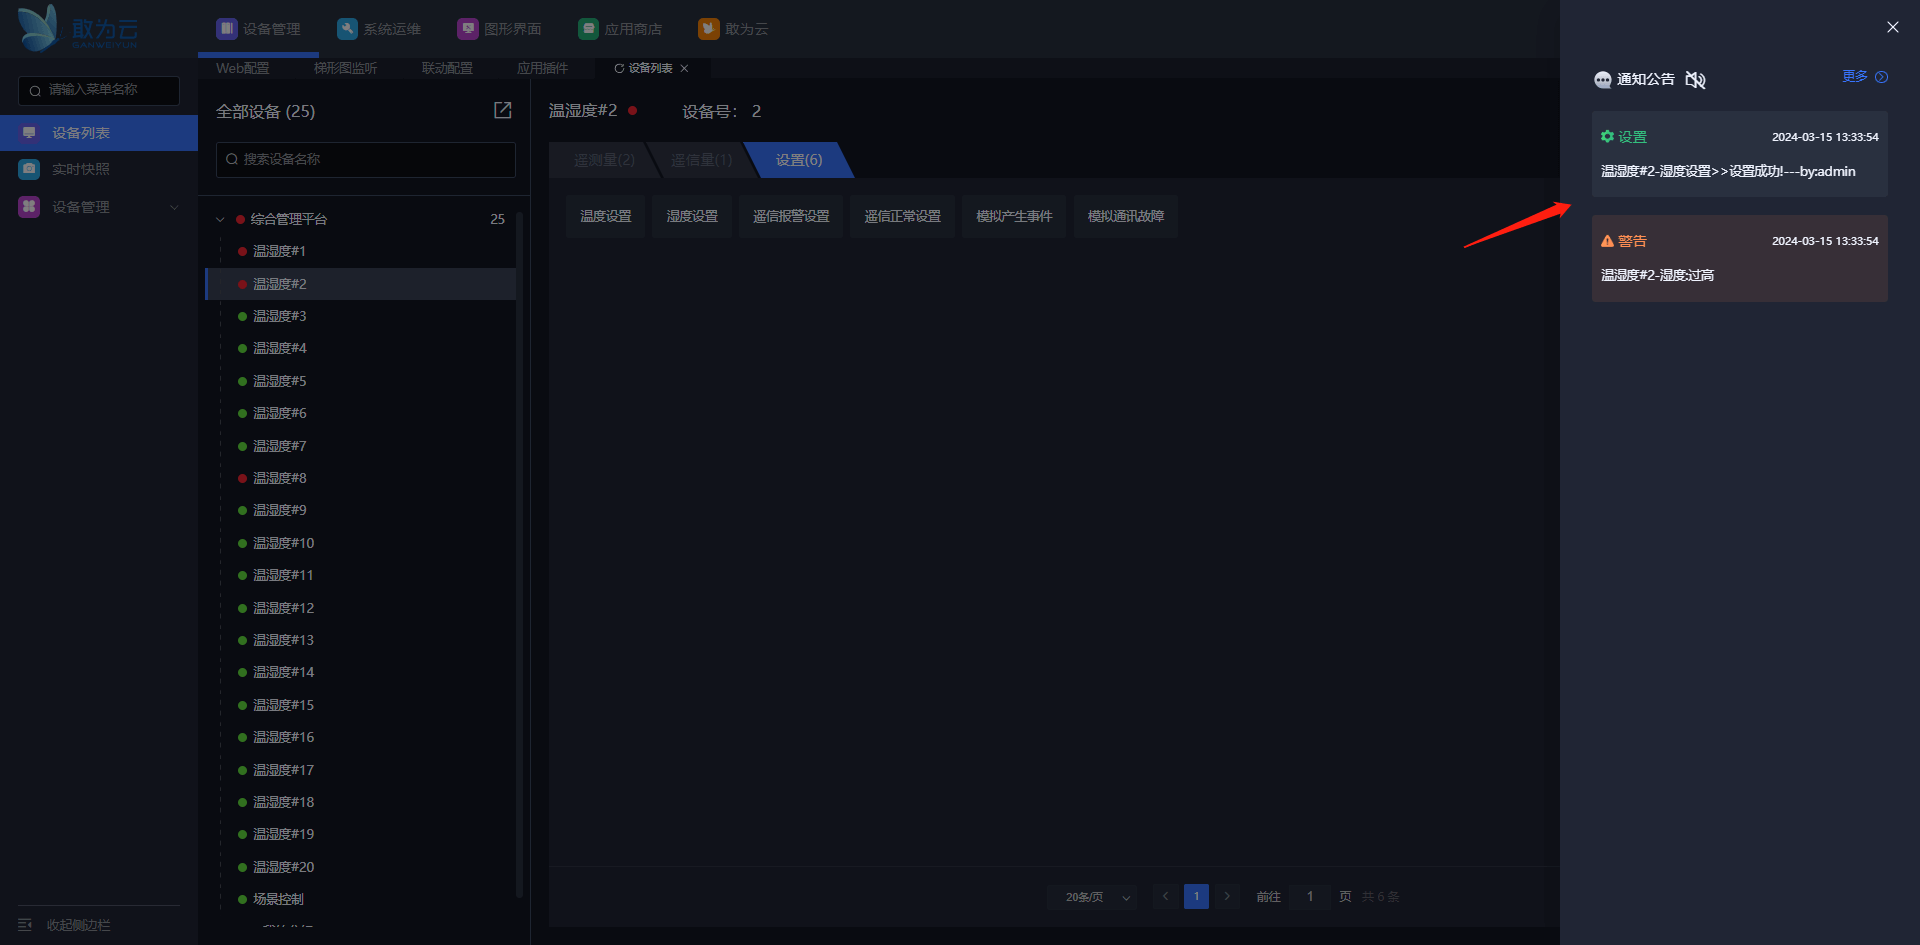This screenshot has width=1920, height=945.
Task: Click the 湿度设置 button
Action: [692, 216]
